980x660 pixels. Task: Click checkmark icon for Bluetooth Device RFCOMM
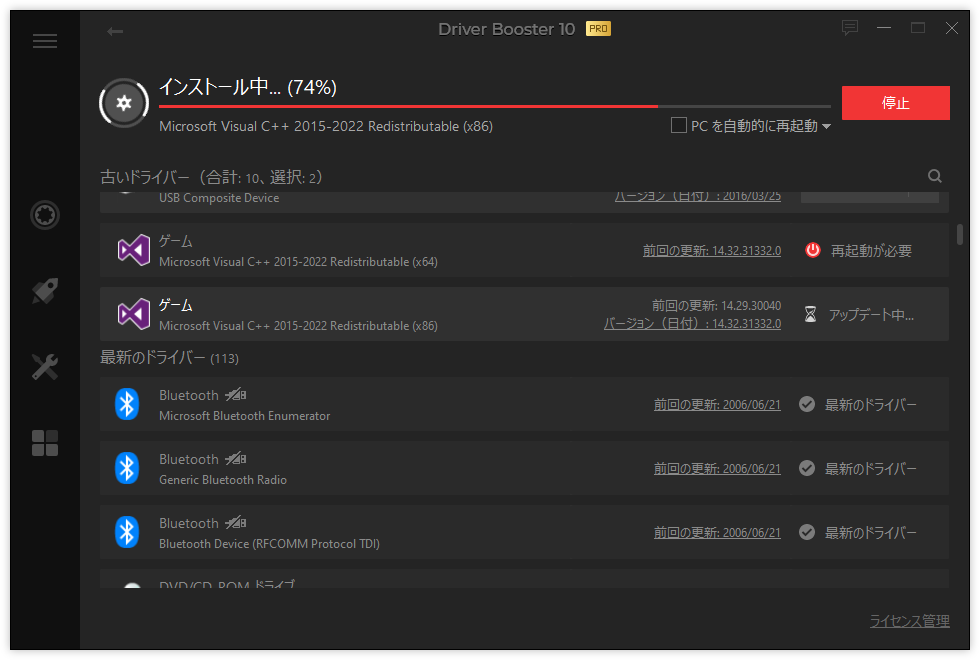pos(807,532)
